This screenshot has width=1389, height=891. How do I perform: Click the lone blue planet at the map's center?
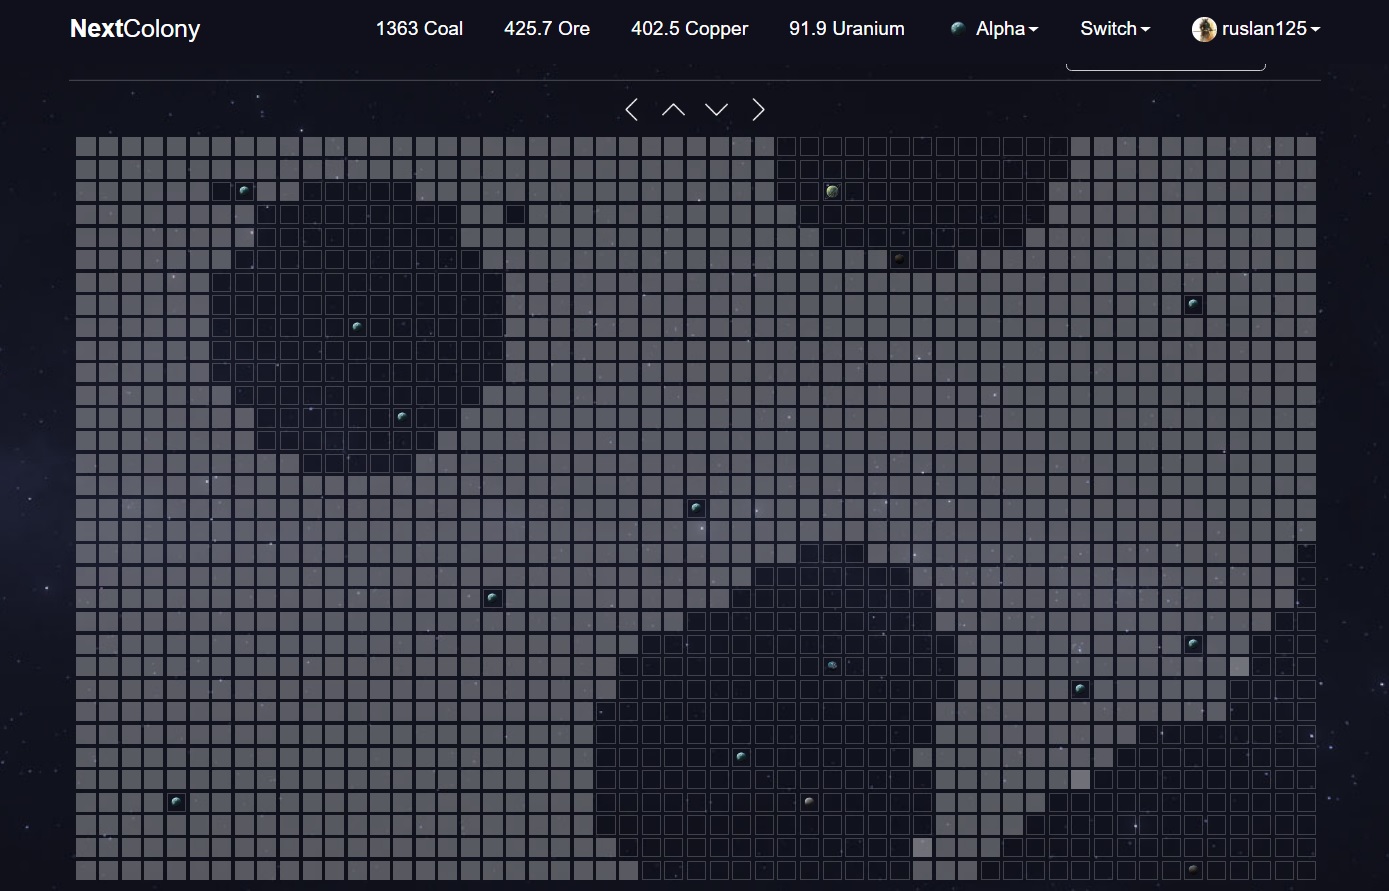point(696,508)
